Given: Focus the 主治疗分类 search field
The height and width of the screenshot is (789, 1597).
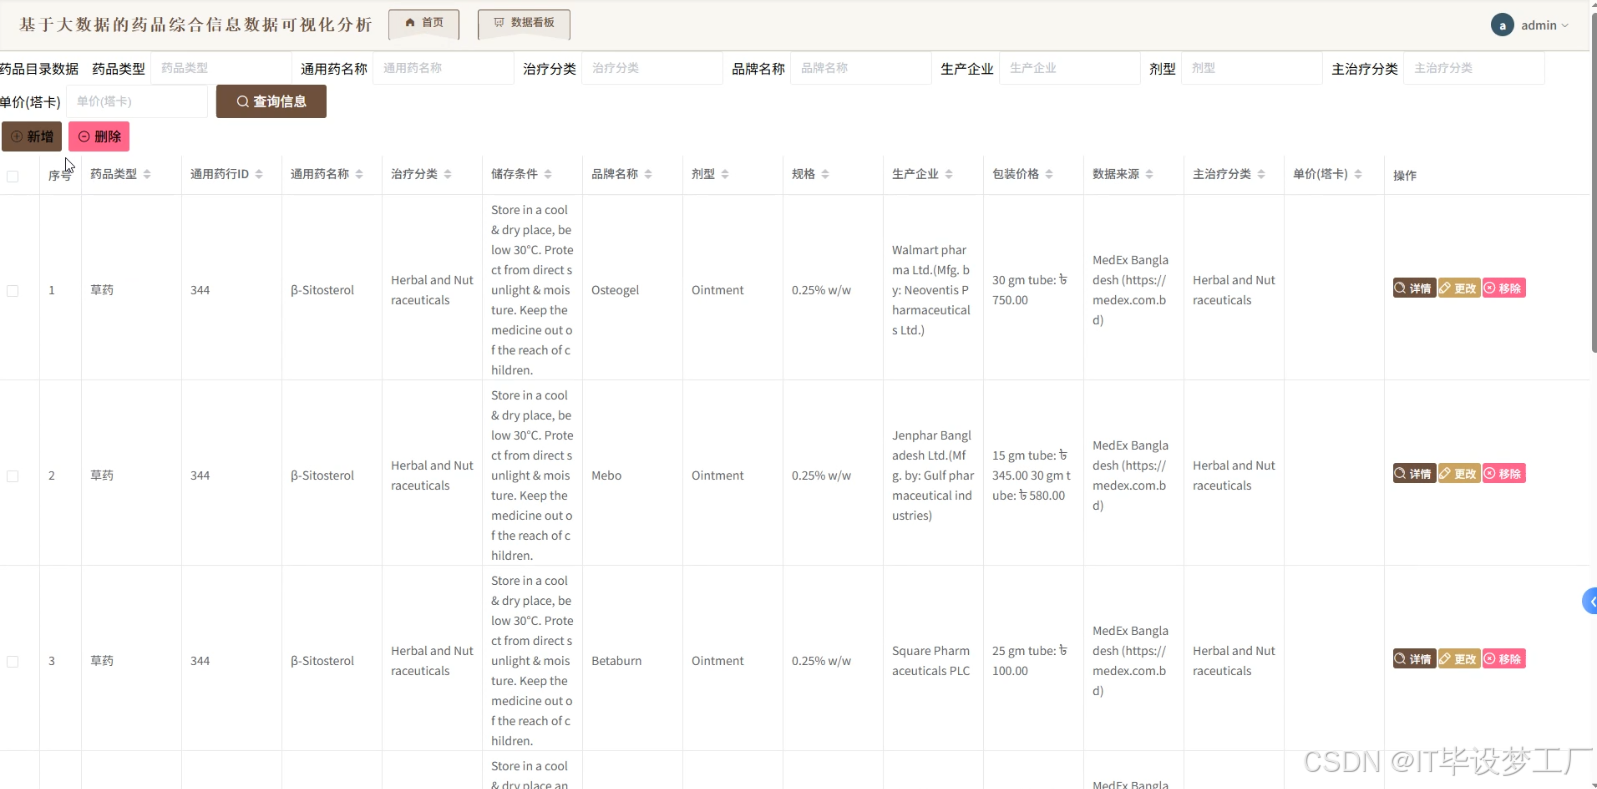Looking at the screenshot, I should (x=1474, y=68).
